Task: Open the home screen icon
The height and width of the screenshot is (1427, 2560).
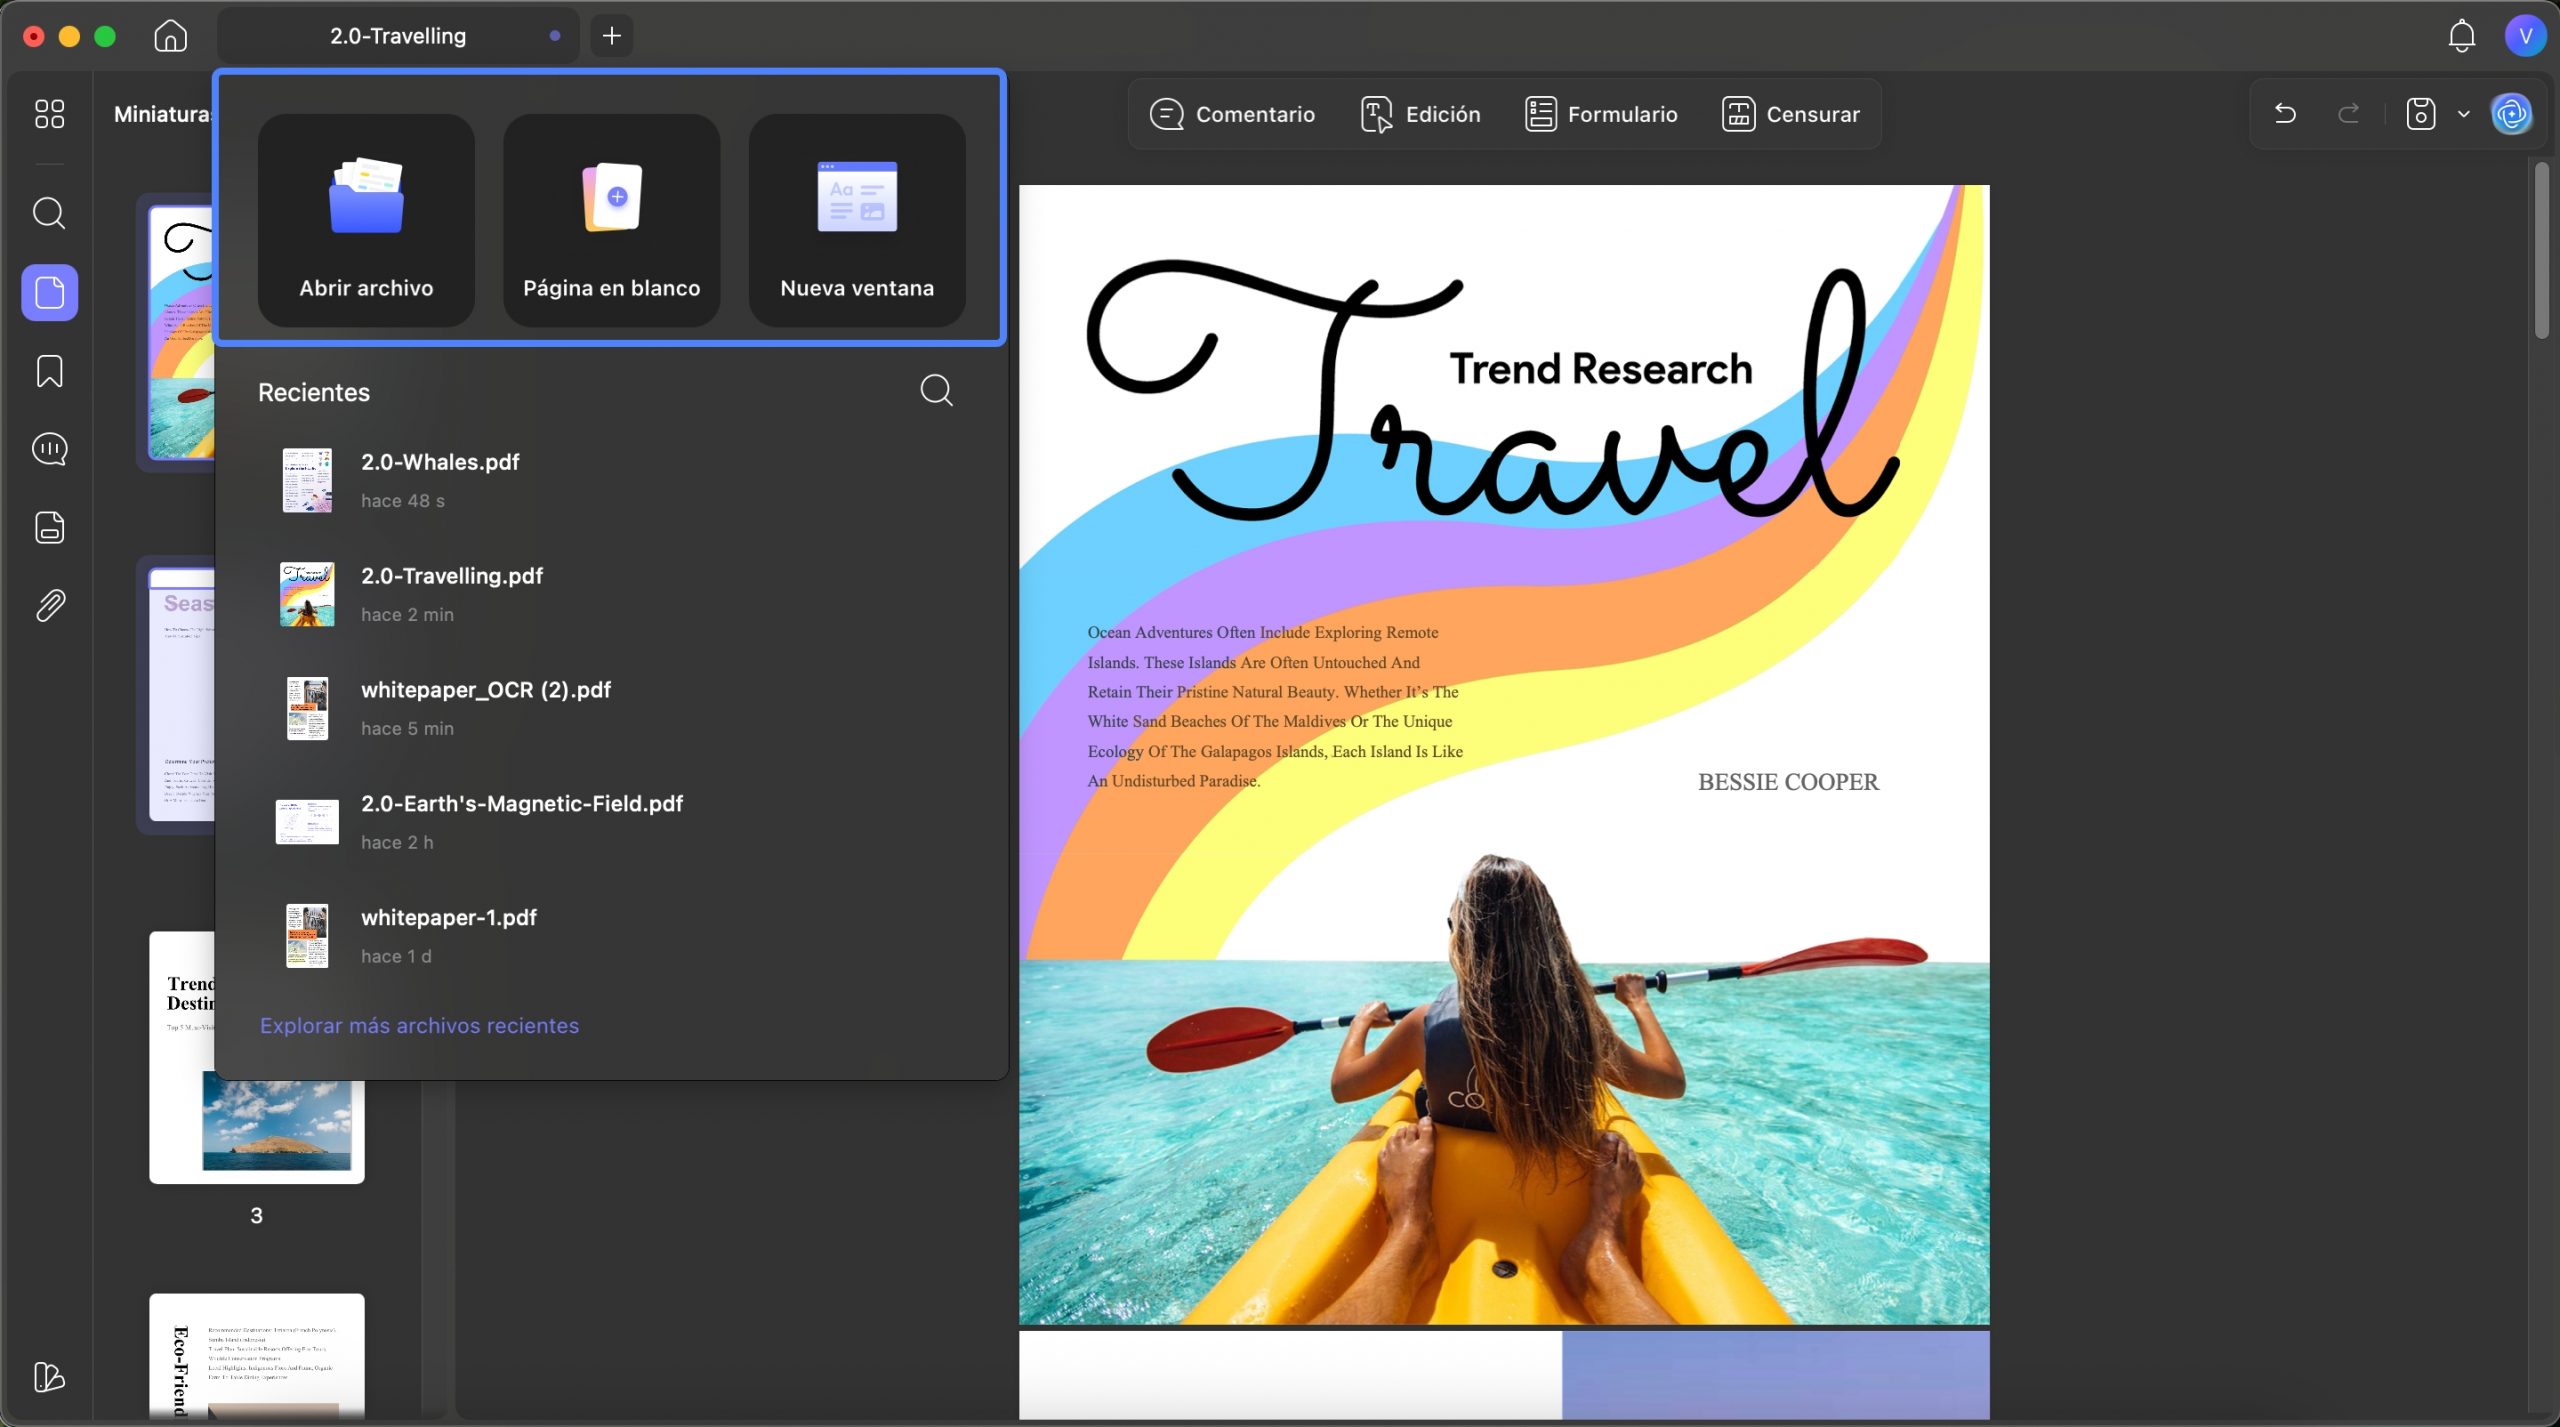Action: tap(170, 36)
